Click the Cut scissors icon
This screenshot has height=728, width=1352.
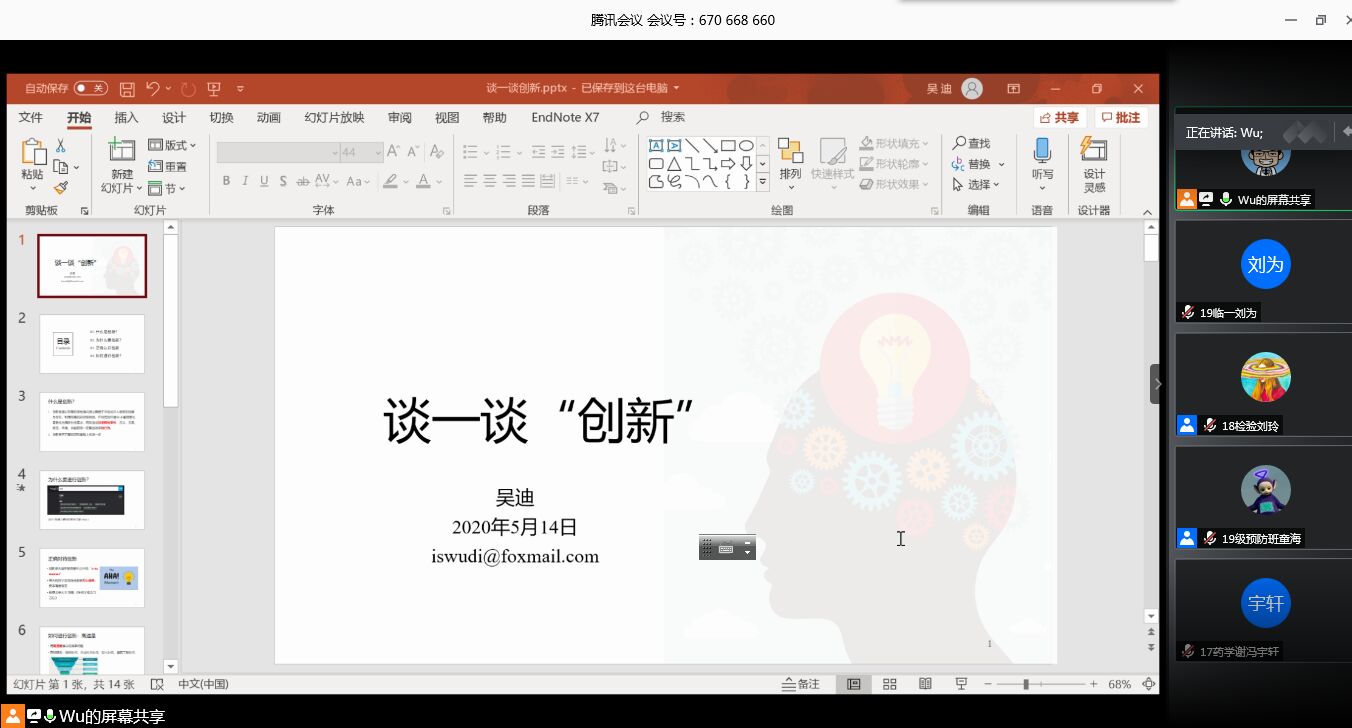(x=61, y=146)
